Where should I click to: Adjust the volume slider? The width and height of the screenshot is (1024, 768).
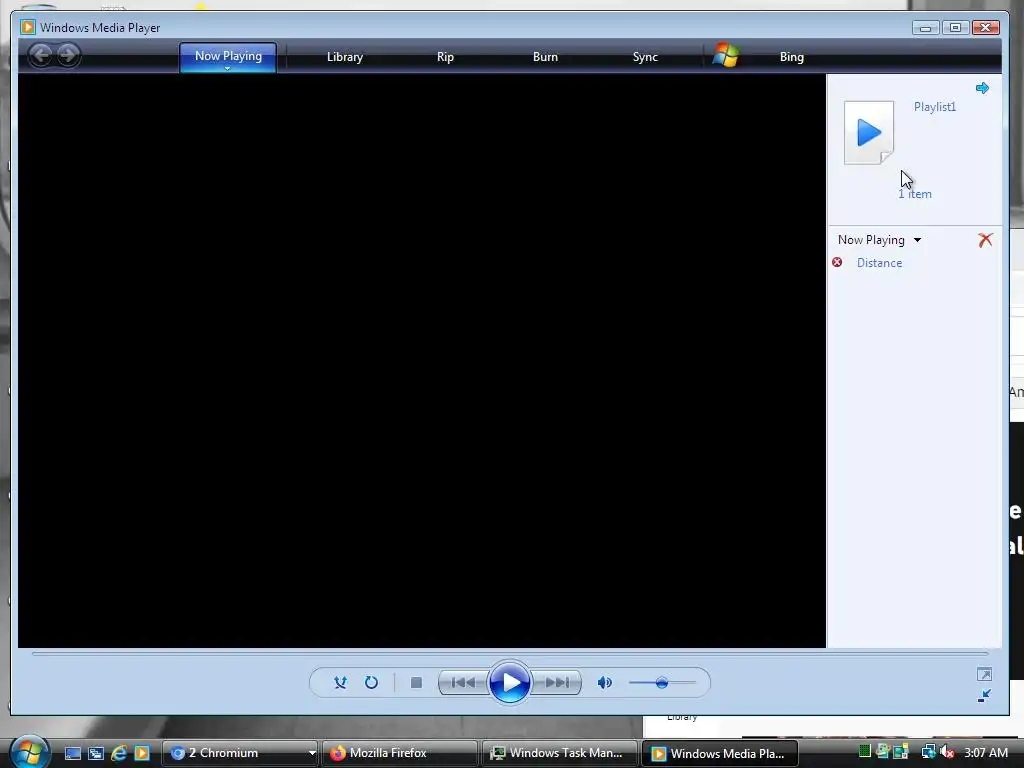point(662,682)
